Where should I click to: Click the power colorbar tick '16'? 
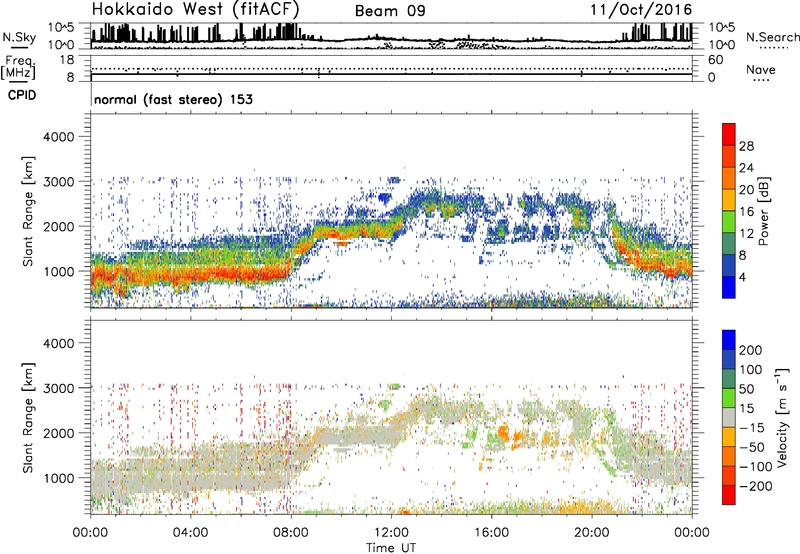[x=746, y=212]
